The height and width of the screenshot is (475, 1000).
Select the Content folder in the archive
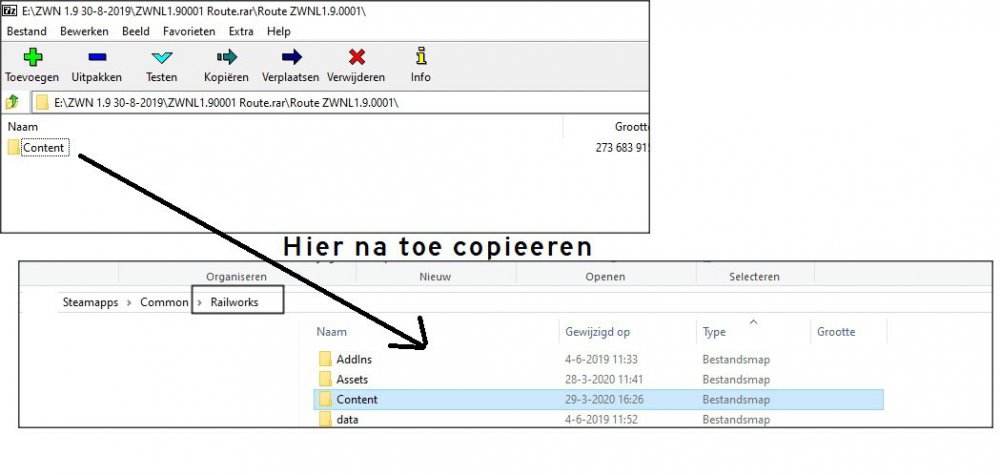point(43,148)
